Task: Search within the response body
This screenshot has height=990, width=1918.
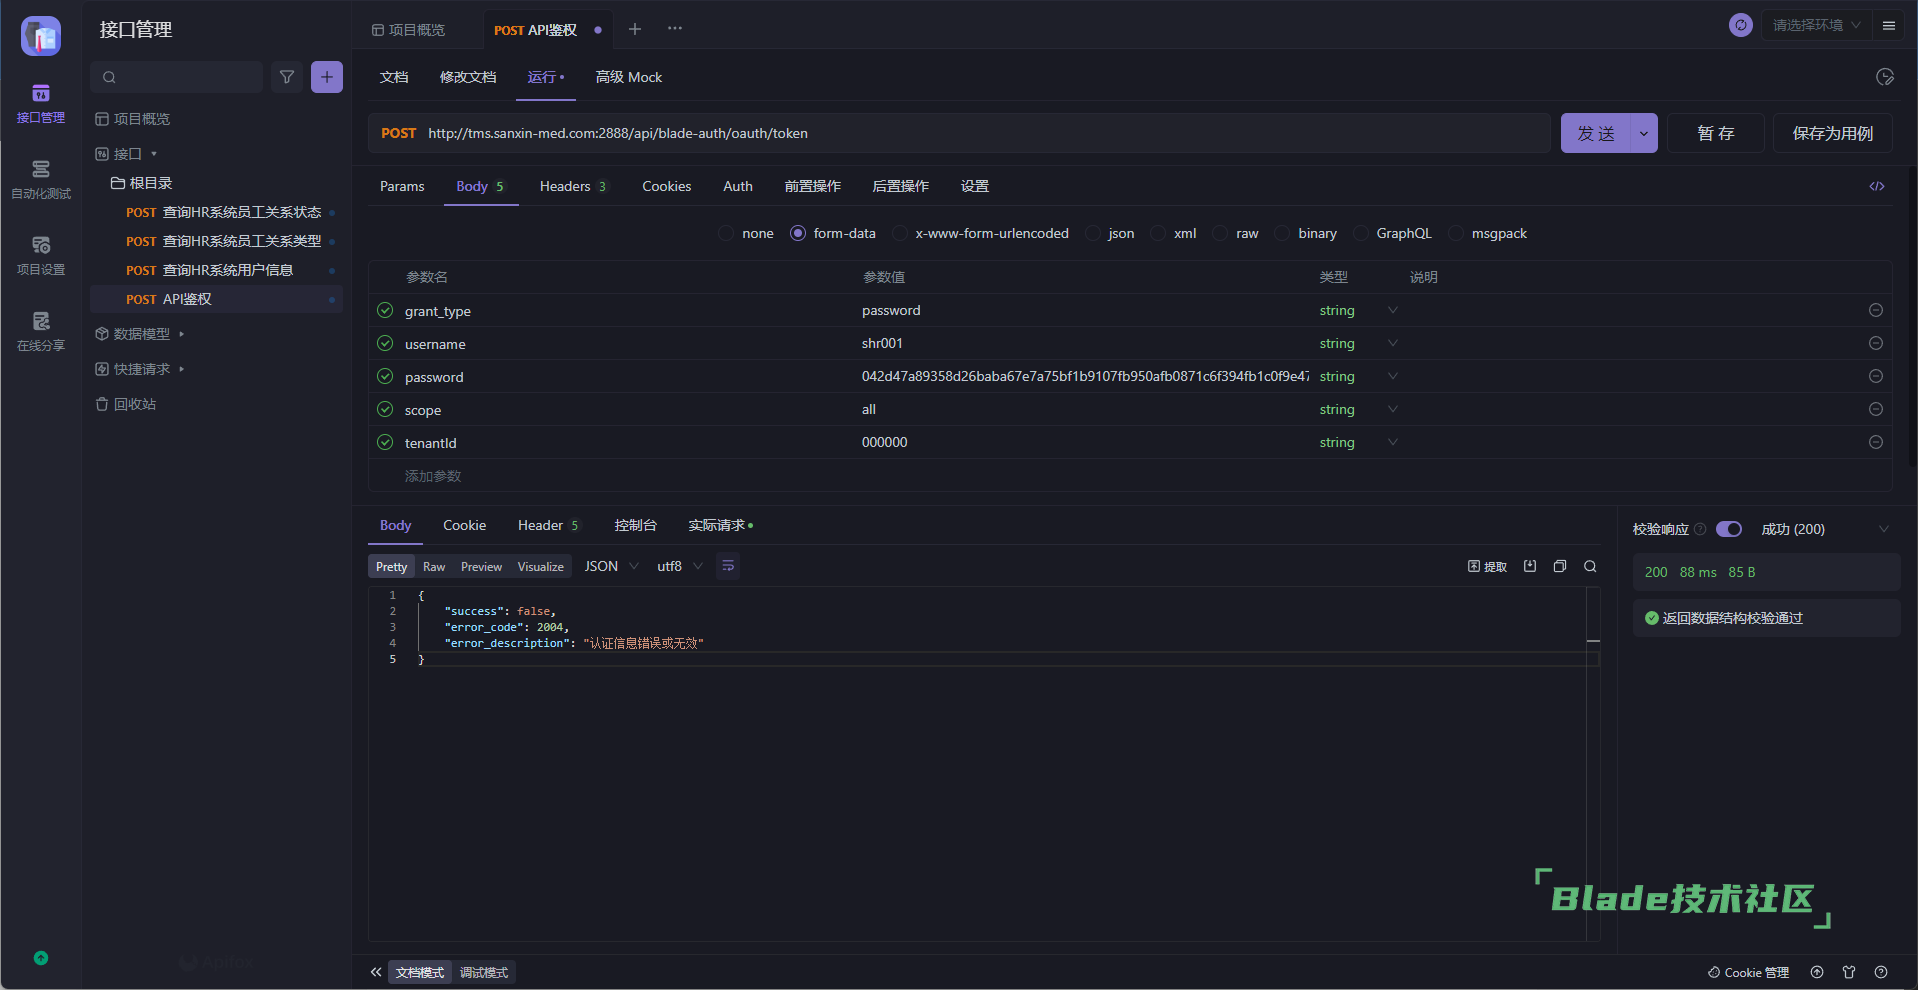Action: (x=1590, y=566)
